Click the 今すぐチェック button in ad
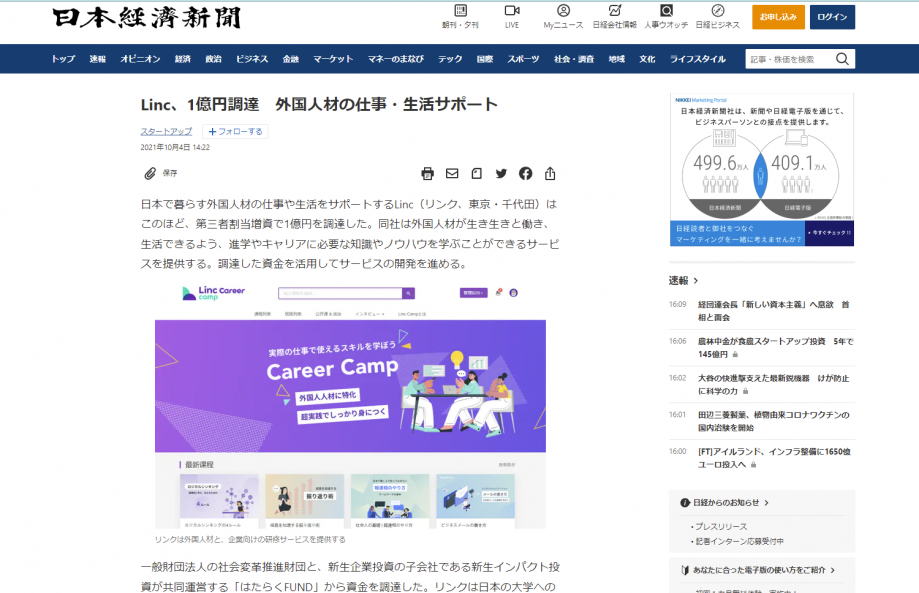This screenshot has width=919, height=593. click(x=829, y=233)
